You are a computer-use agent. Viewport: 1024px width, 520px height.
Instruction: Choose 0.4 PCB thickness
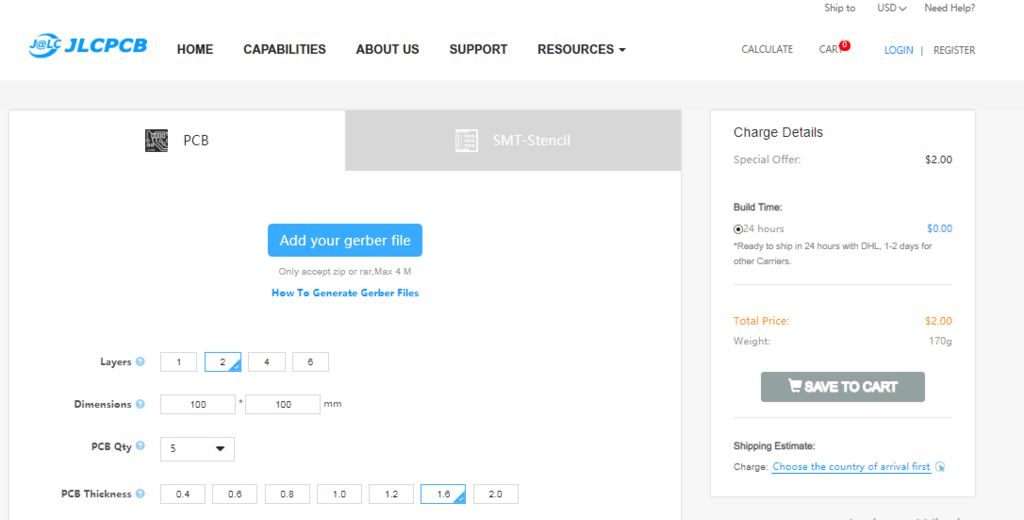183,494
